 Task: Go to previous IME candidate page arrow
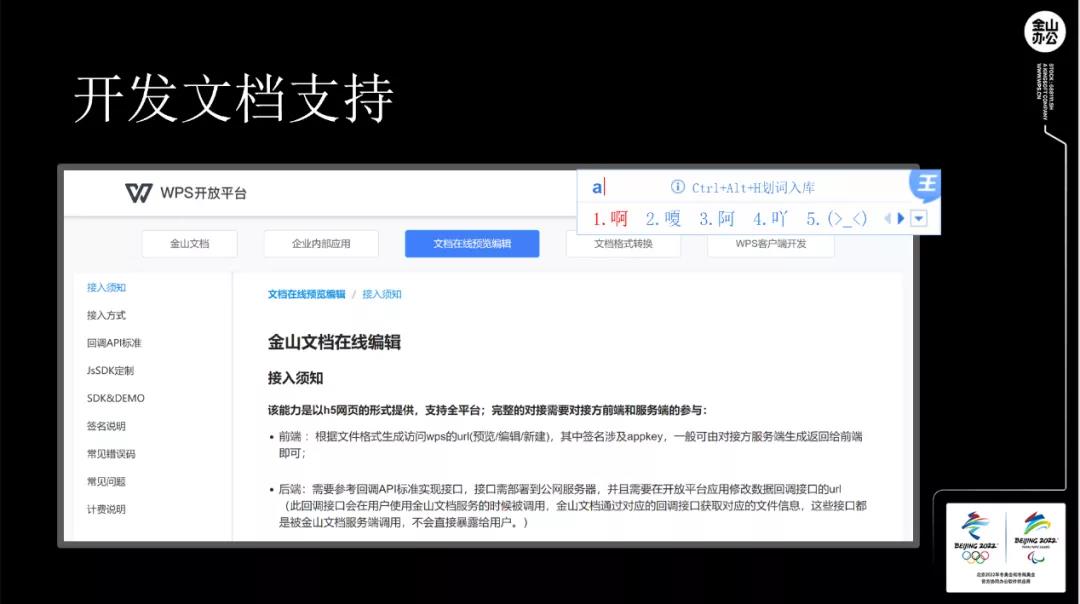(x=888, y=219)
